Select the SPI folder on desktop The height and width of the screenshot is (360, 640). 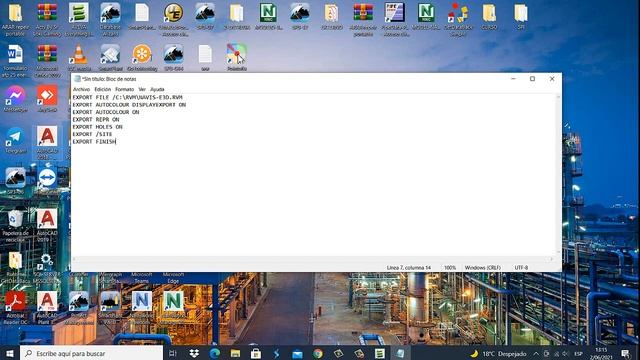521,16
